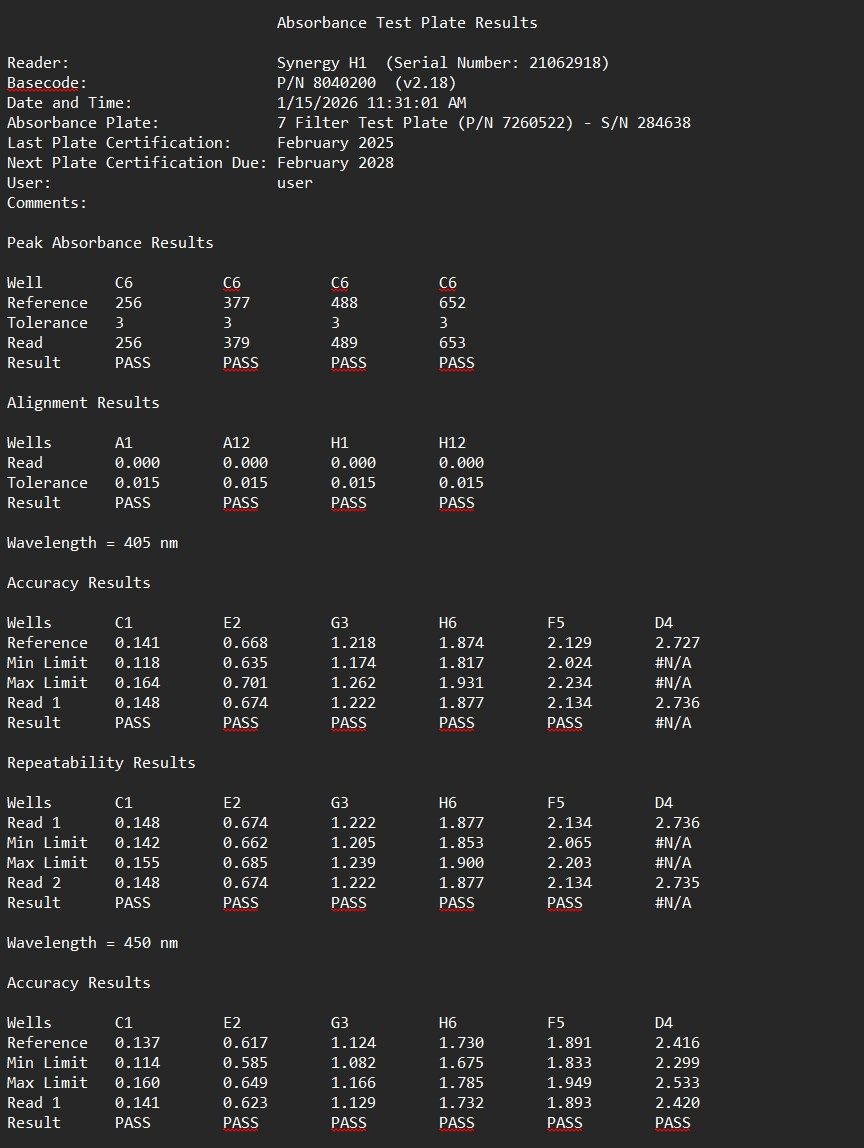864x1148 pixels.
Task: Click the Wavelength = 450 nm line
Action: (92, 943)
